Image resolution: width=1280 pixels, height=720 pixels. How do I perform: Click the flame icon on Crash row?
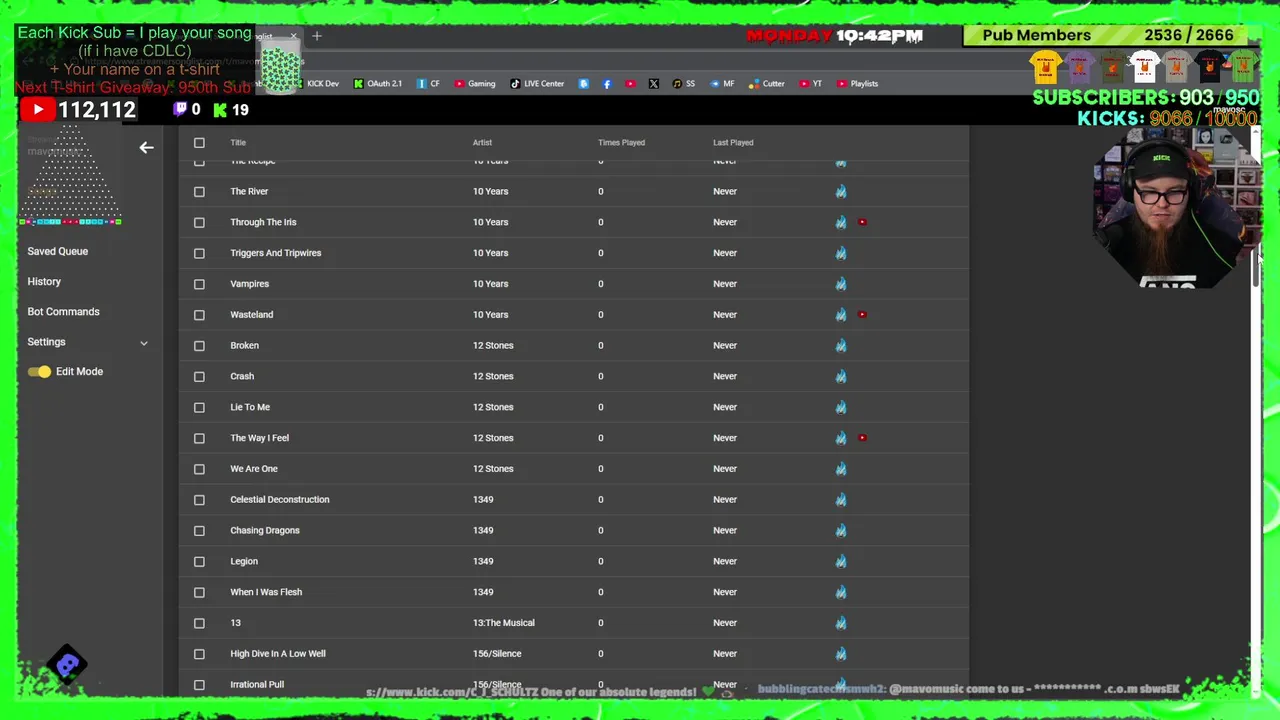coord(841,376)
